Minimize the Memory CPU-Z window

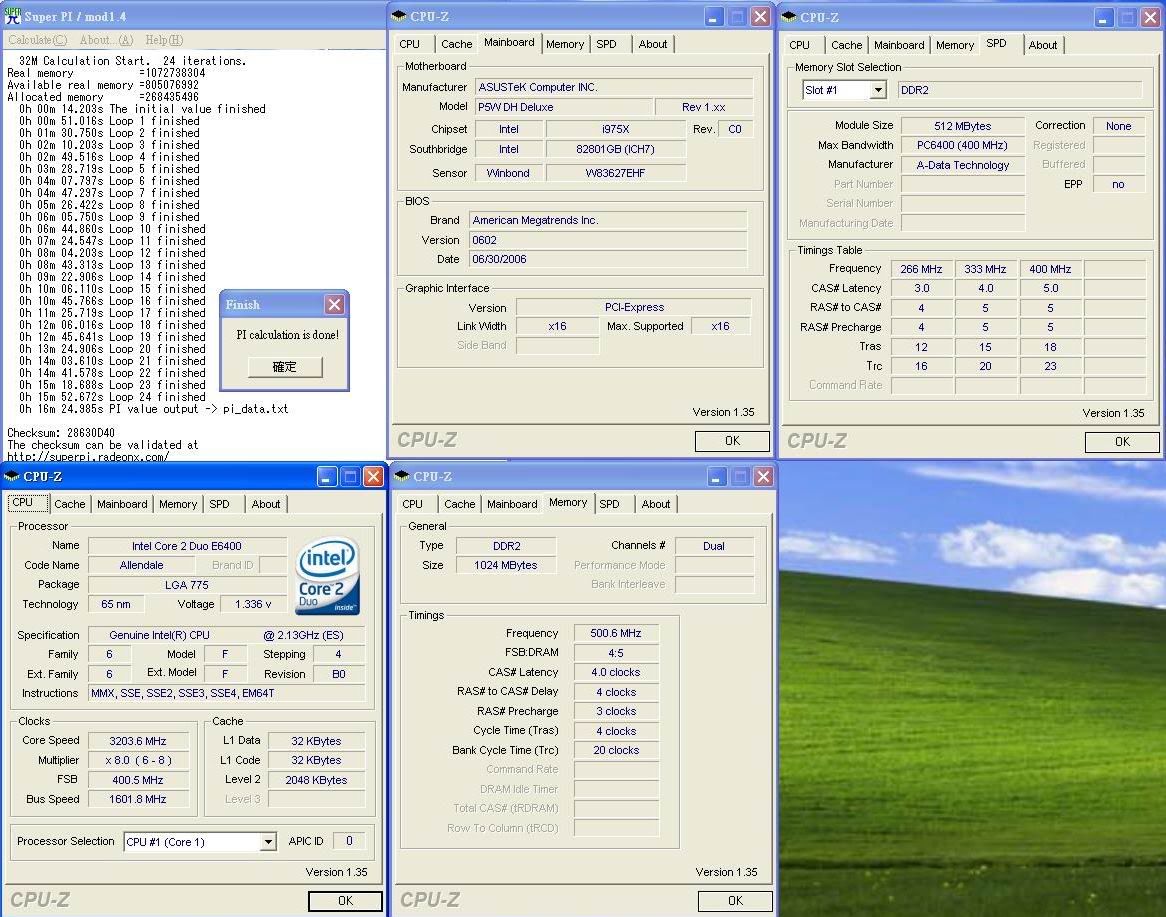point(716,477)
